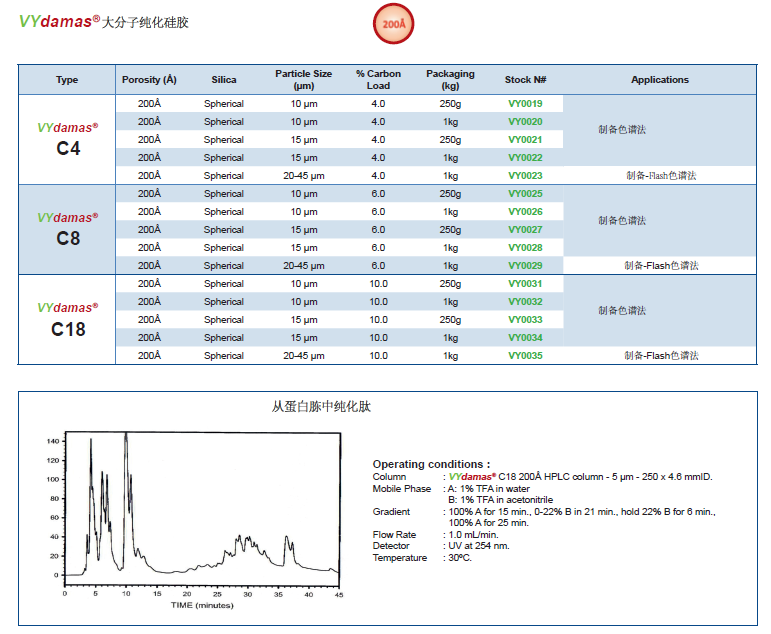Click the red 200Å circular badge

393,24
